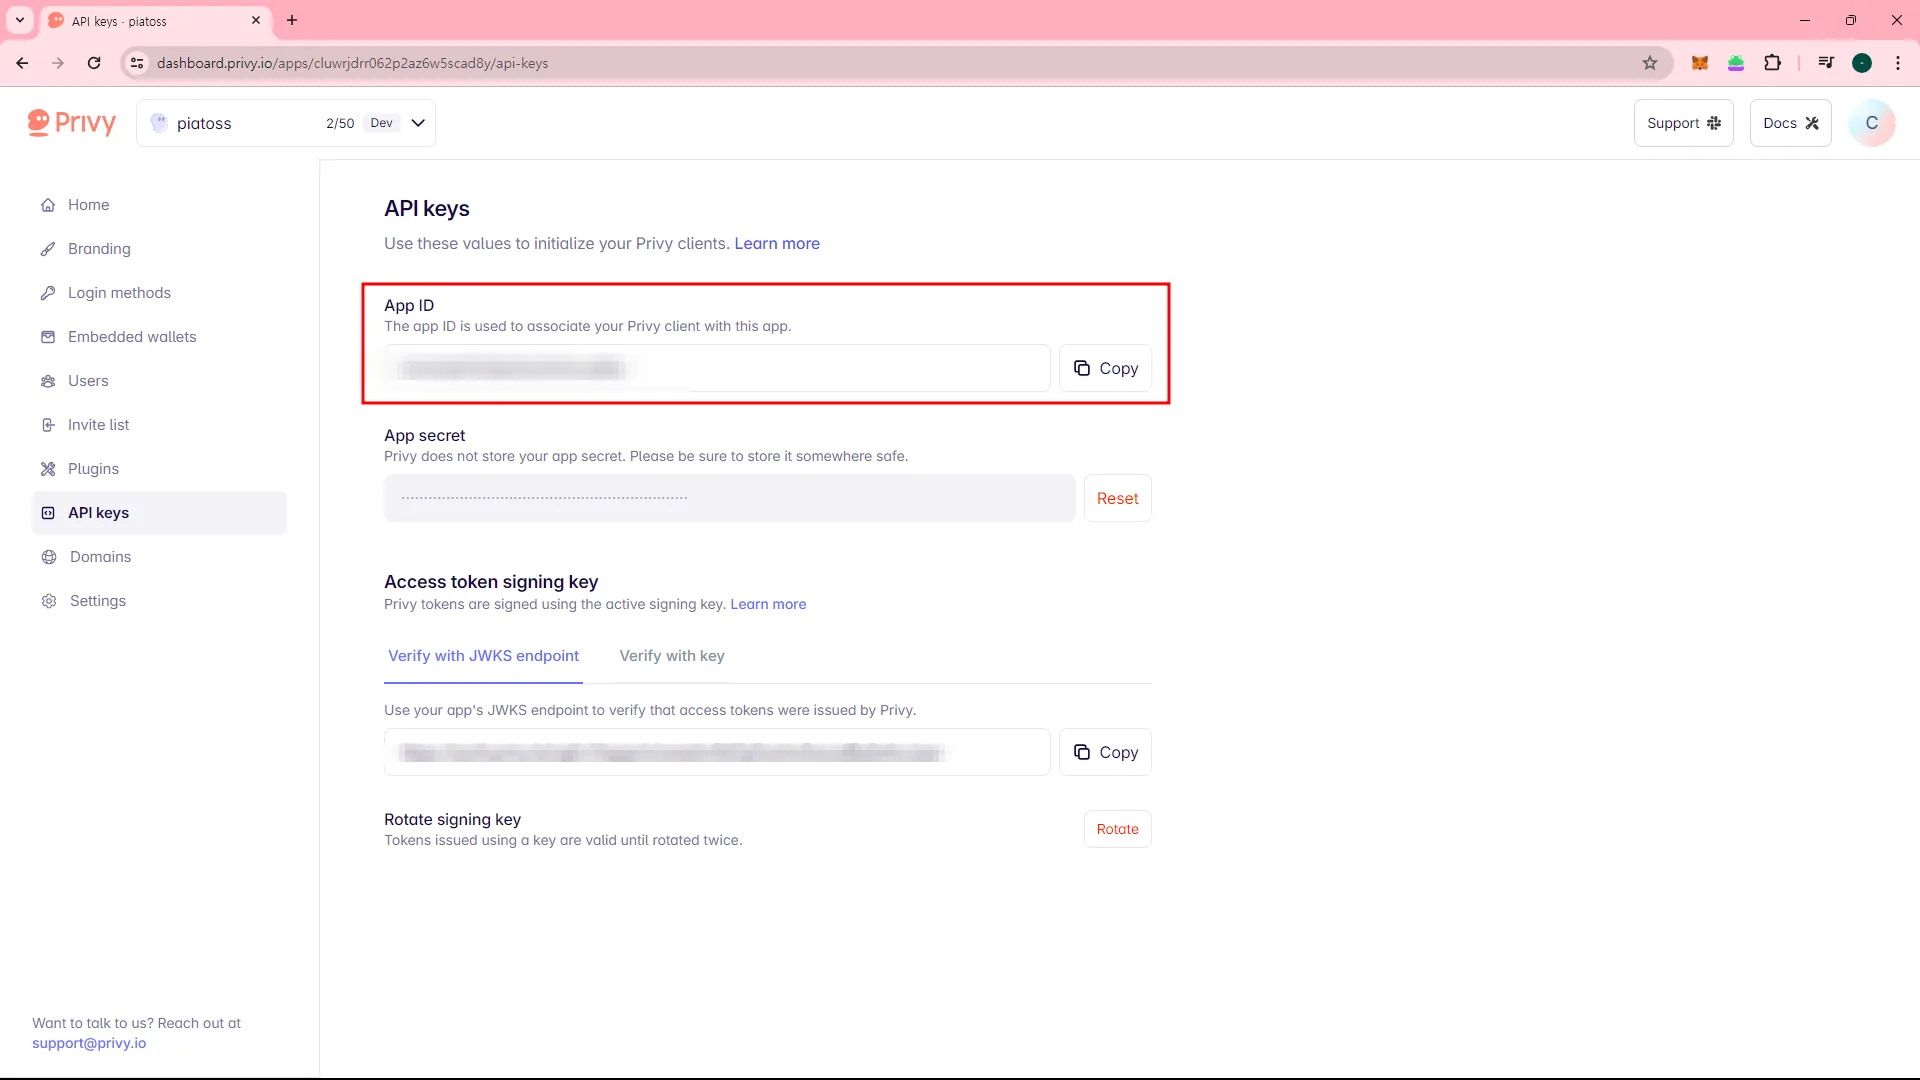1920x1080 pixels.
Task: Click the address bar URL
Action: 353,63
